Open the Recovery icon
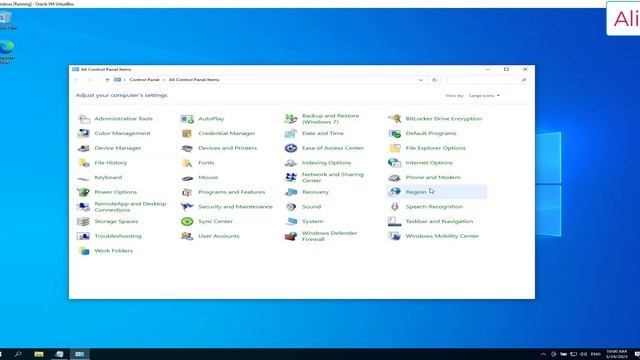Screen dimensions: 640x360 (x=291, y=192)
